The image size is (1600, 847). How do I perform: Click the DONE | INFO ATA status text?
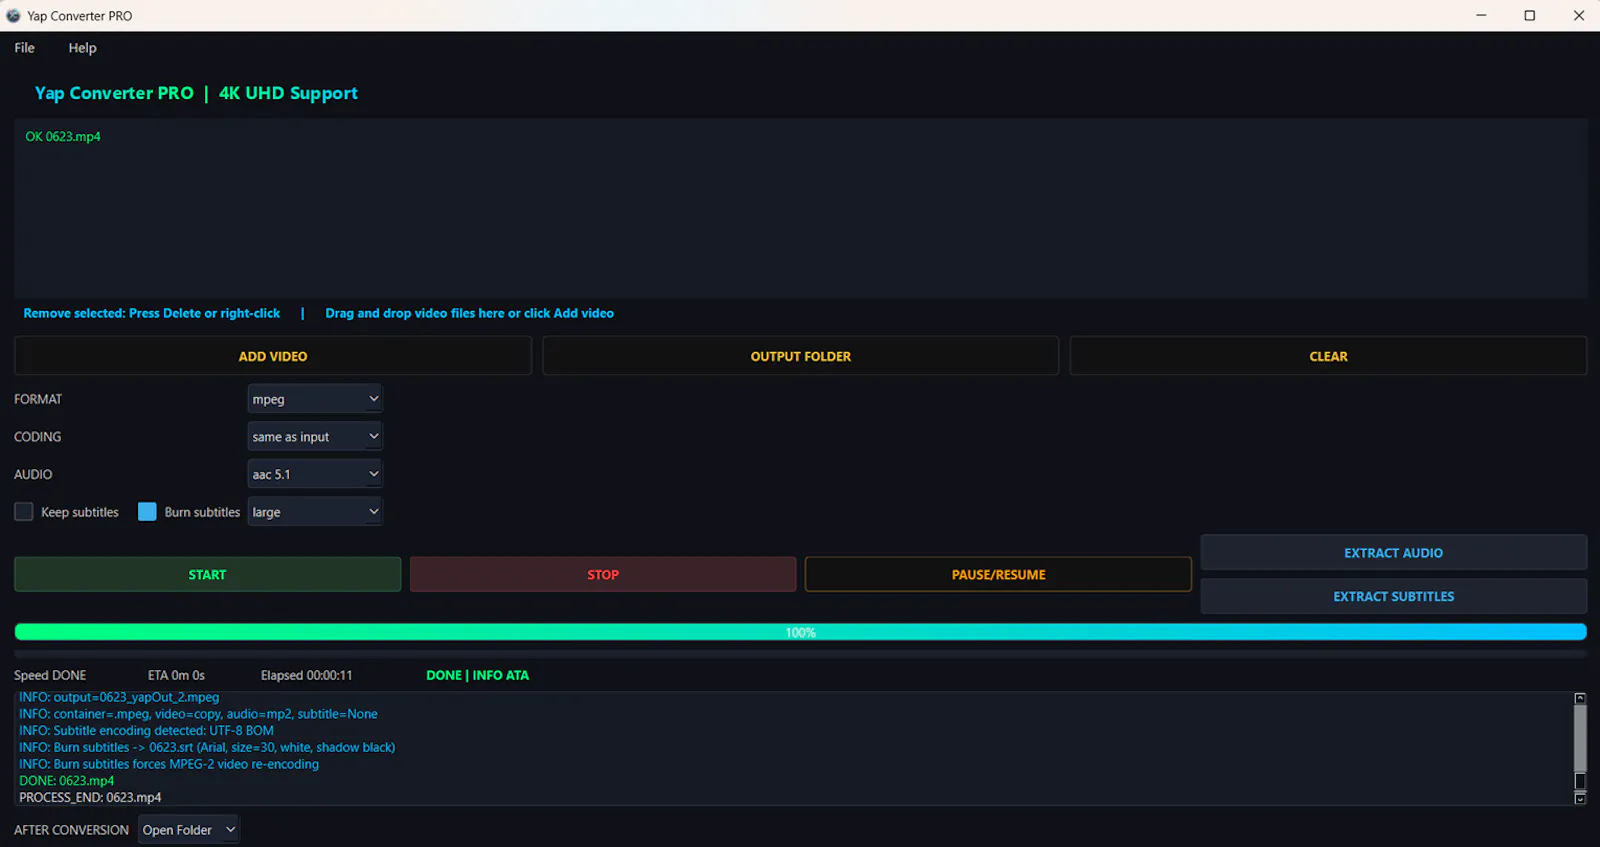click(x=477, y=676)
